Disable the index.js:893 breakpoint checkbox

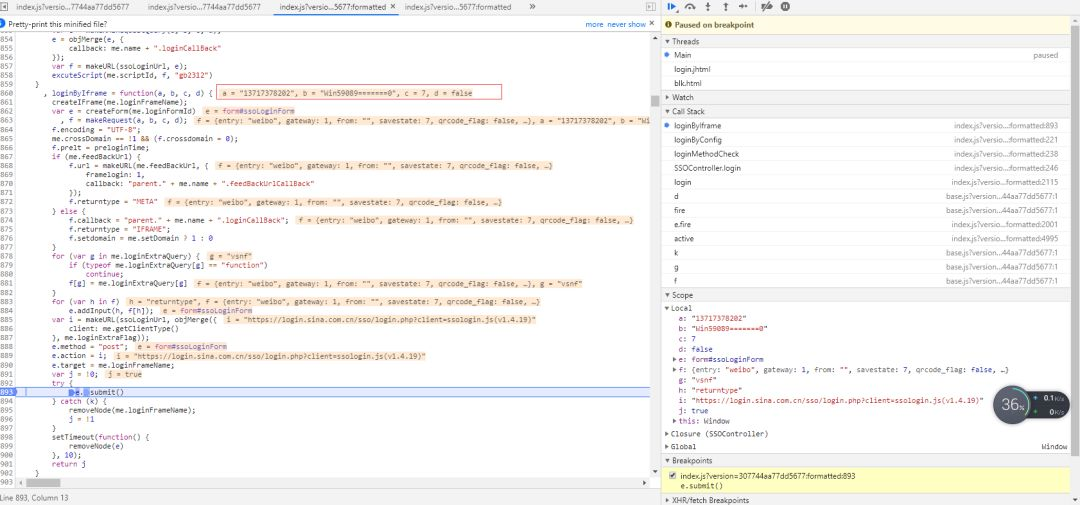click(673, 476)
